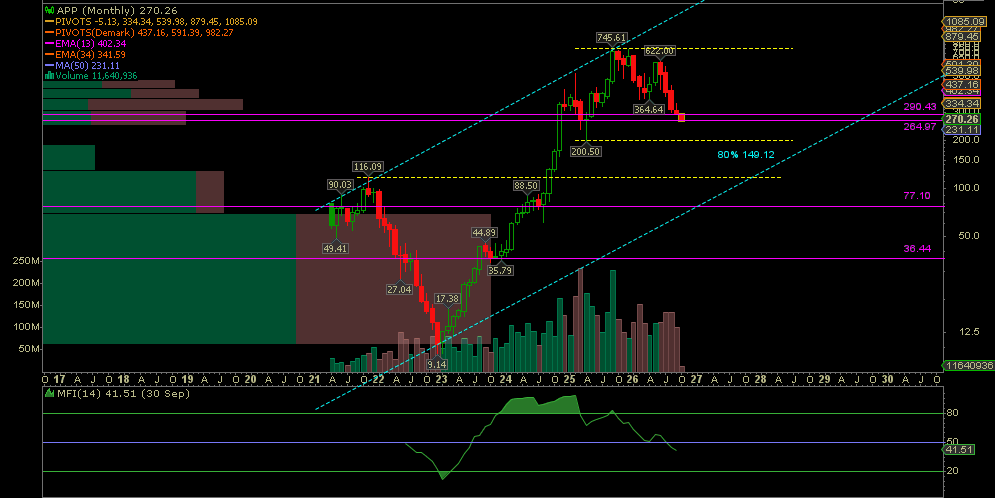Click the 1085.09 pivot tag on price axis
Screen dimensions: 995x498
(x=965, y=22)
